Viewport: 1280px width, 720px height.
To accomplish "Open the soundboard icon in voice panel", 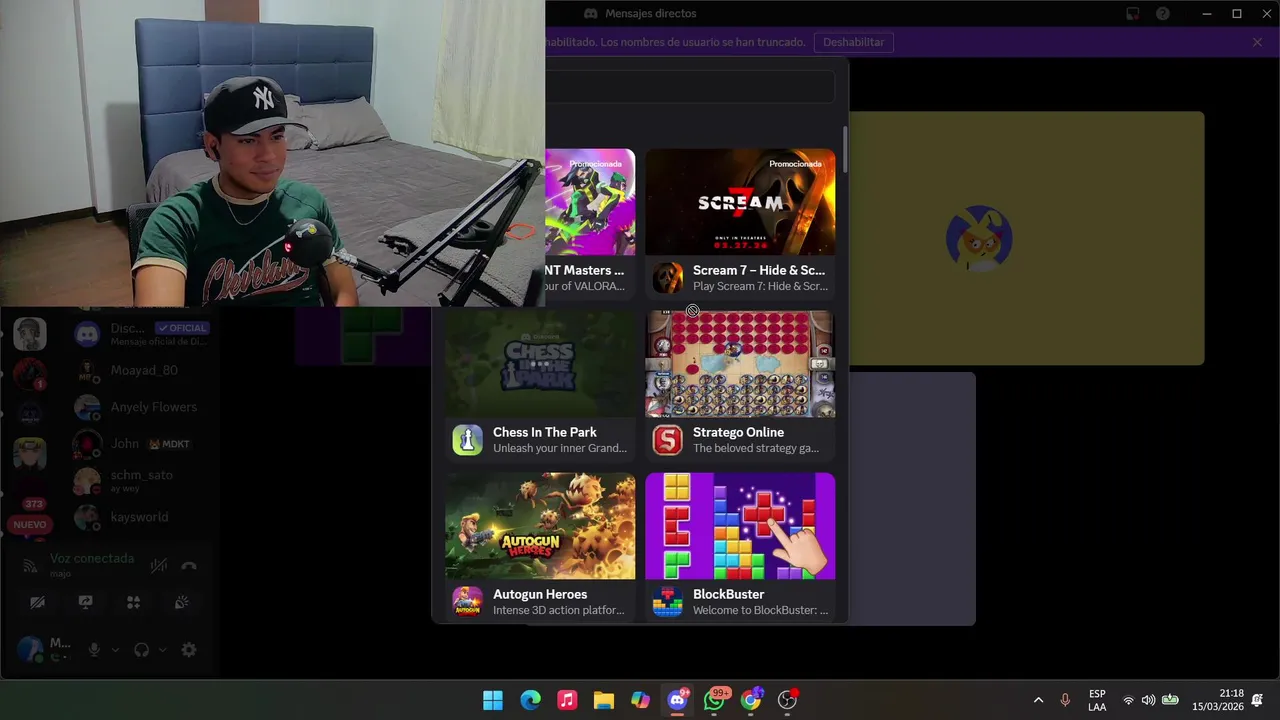I will (181, 602).
